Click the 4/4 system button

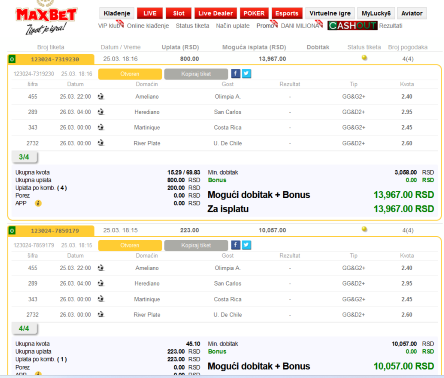[x=25, y=328]
